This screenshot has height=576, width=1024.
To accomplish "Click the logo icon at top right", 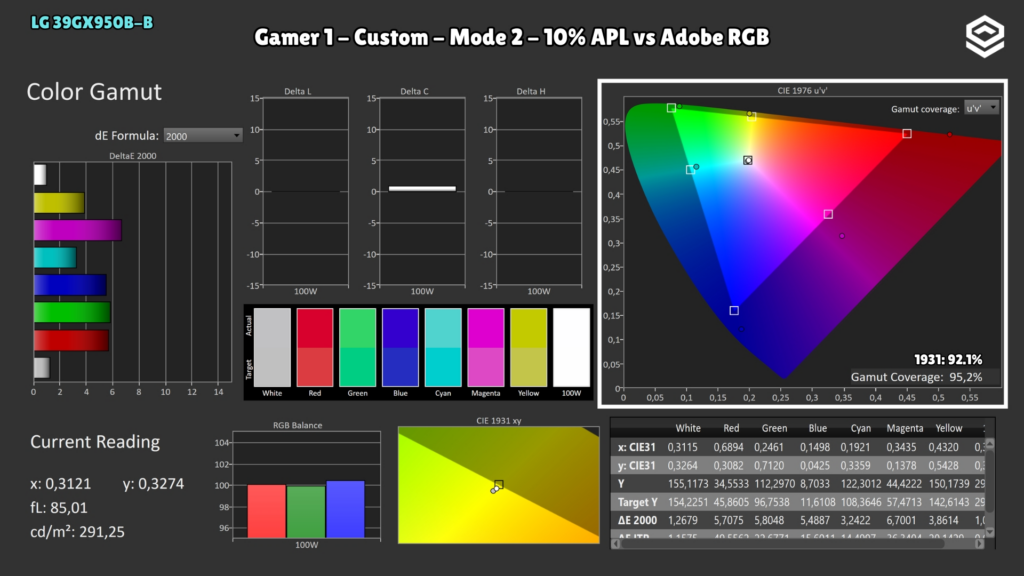I will (x=985, y=37).
